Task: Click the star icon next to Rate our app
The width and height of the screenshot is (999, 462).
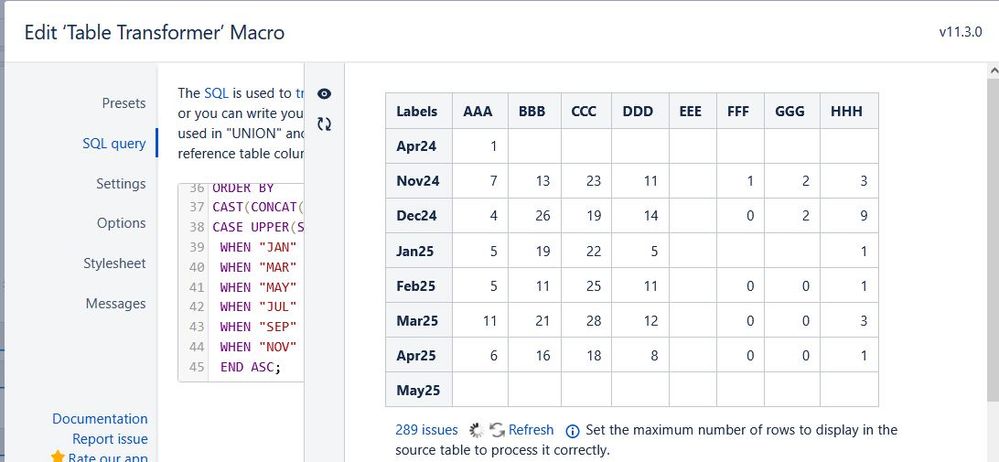Action: click(x=58, y=457)
